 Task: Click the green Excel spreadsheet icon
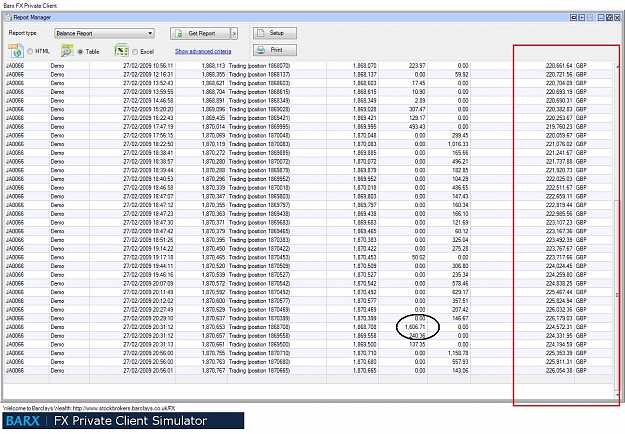pyautogui.click(x=121, y=51)
